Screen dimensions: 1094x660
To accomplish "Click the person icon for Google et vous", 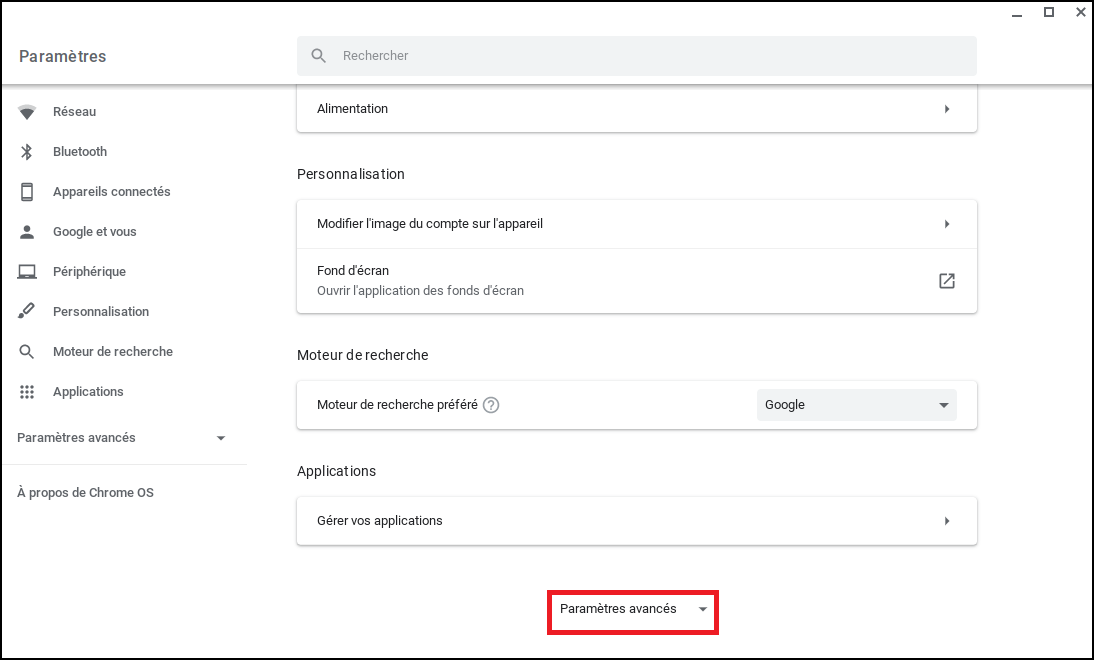I will 27,232.
